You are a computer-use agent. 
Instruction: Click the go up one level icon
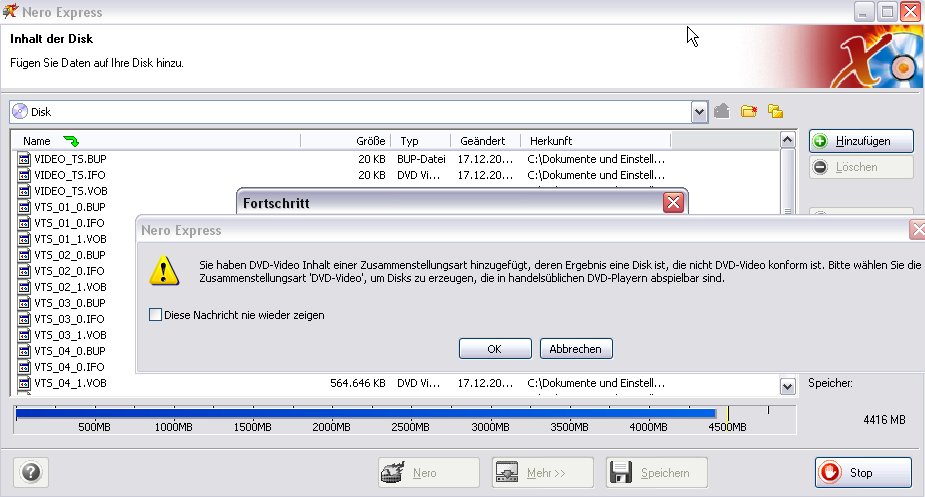pyautogui.click(x=722, y=111)
